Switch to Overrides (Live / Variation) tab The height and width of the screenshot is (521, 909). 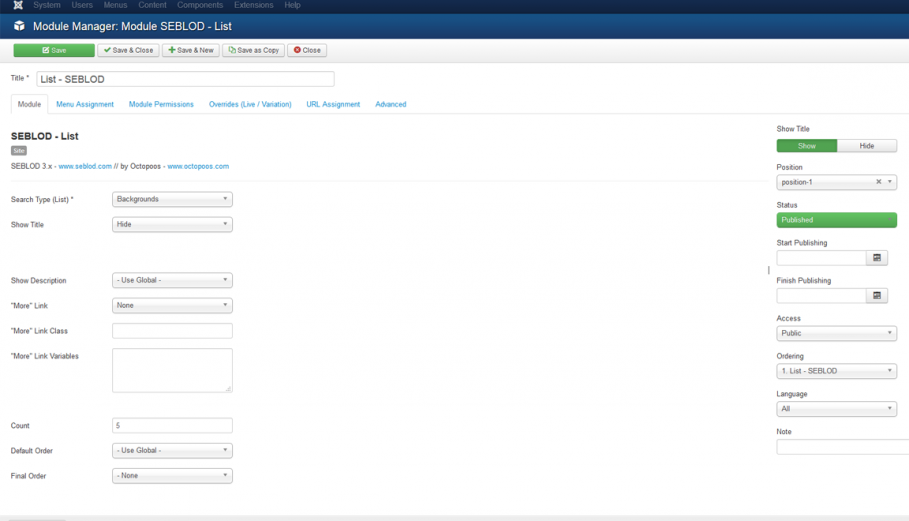(250, 104)
